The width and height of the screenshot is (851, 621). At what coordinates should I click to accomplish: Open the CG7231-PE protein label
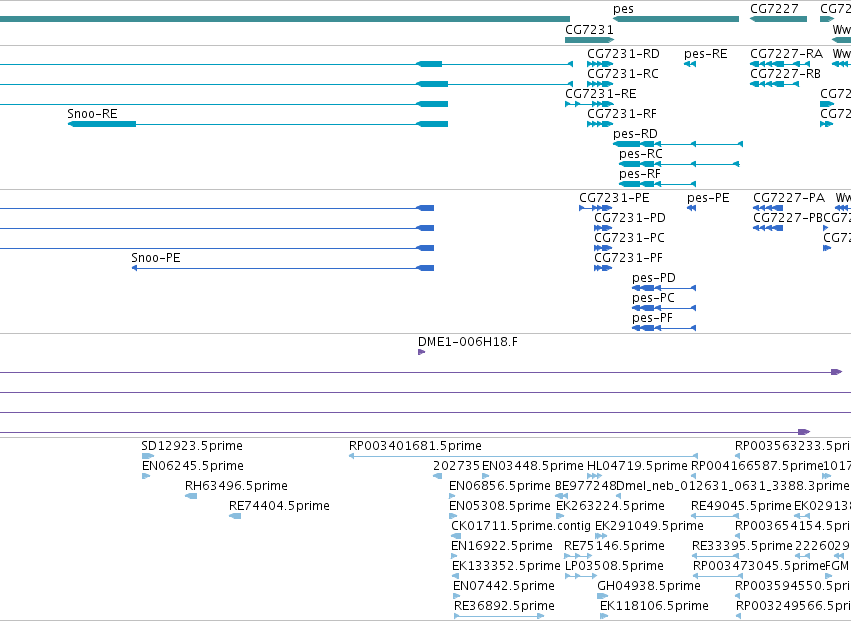614,198
